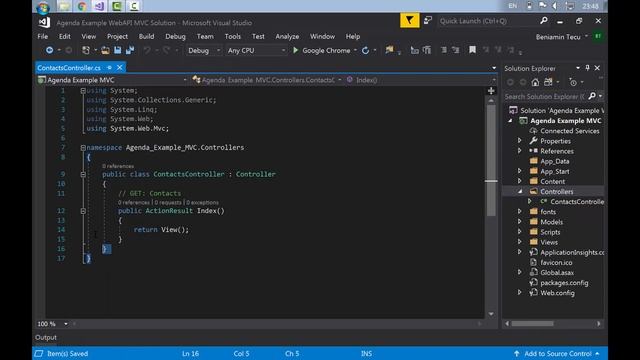Click Add to Source Control
Image resolution: width=640 pixels, height=360 pixels.
(x=558, y=353)
